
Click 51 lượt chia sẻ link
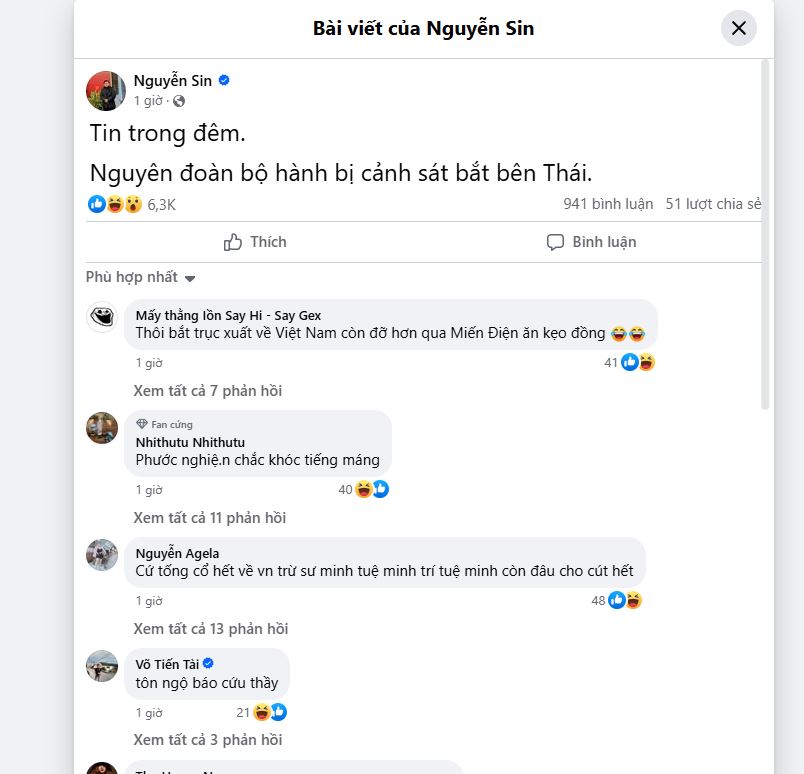coord(716,203)
